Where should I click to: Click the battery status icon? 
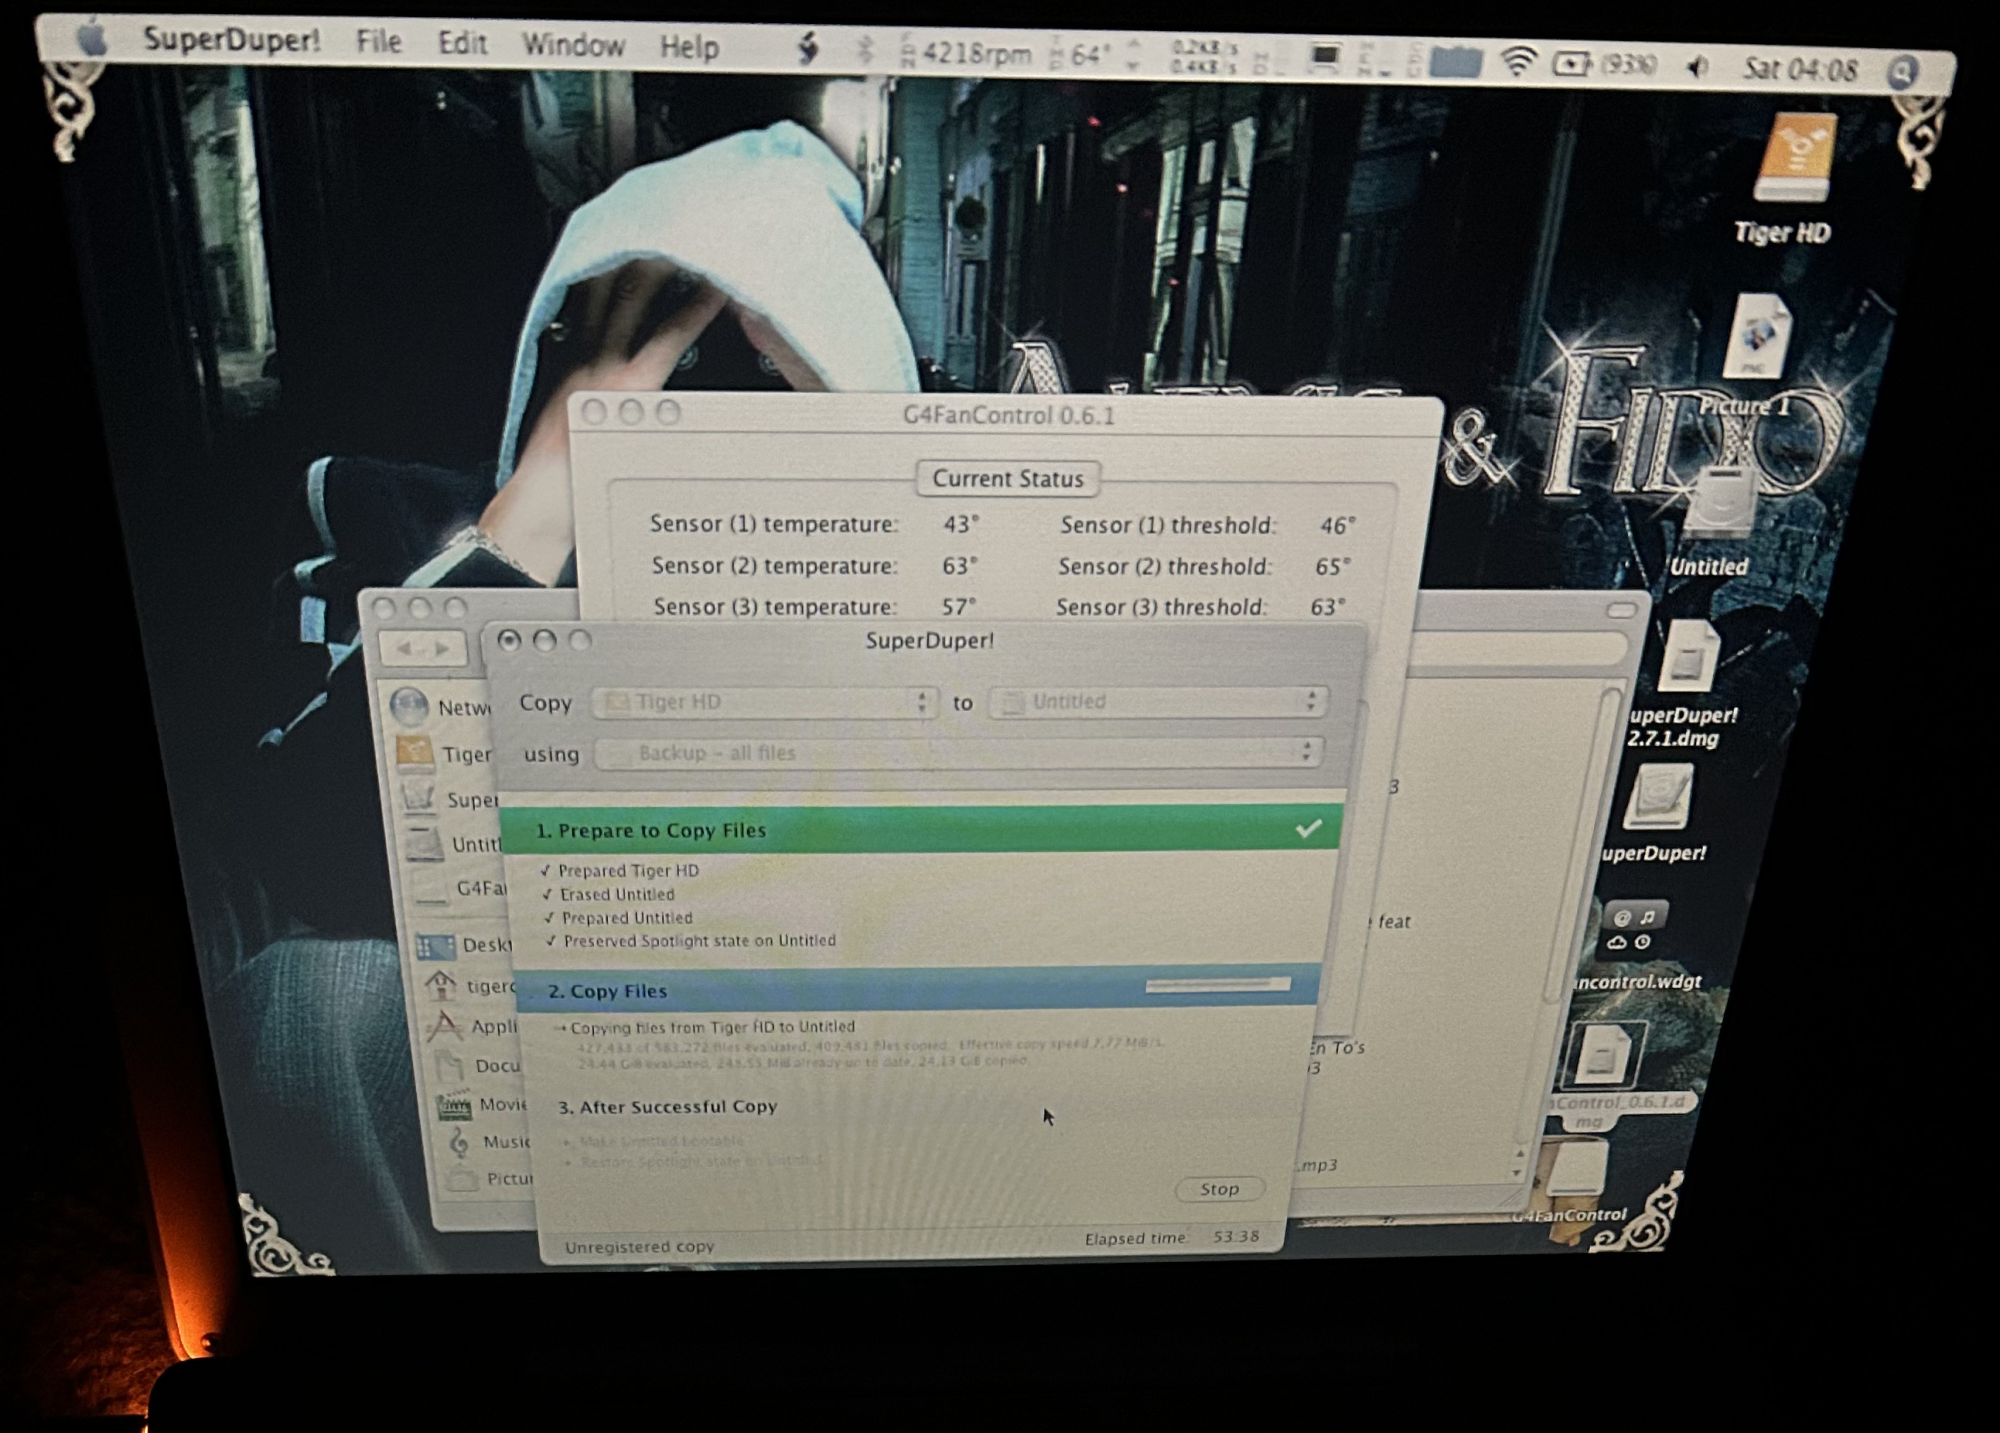(x=1571, y=65)
